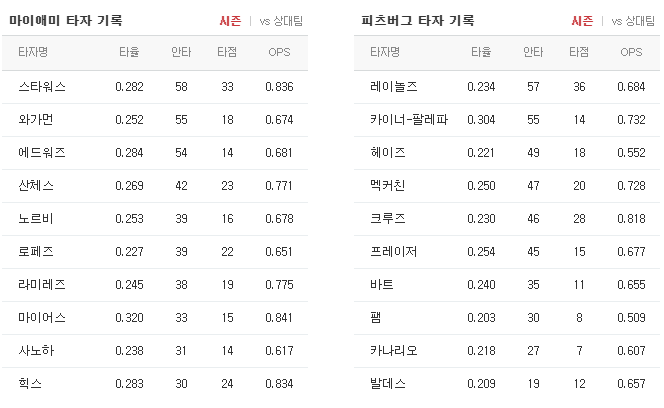664x408 pixels.
Task: Click 안타 column header in 피츠버그 table
Action: point(533,52)
